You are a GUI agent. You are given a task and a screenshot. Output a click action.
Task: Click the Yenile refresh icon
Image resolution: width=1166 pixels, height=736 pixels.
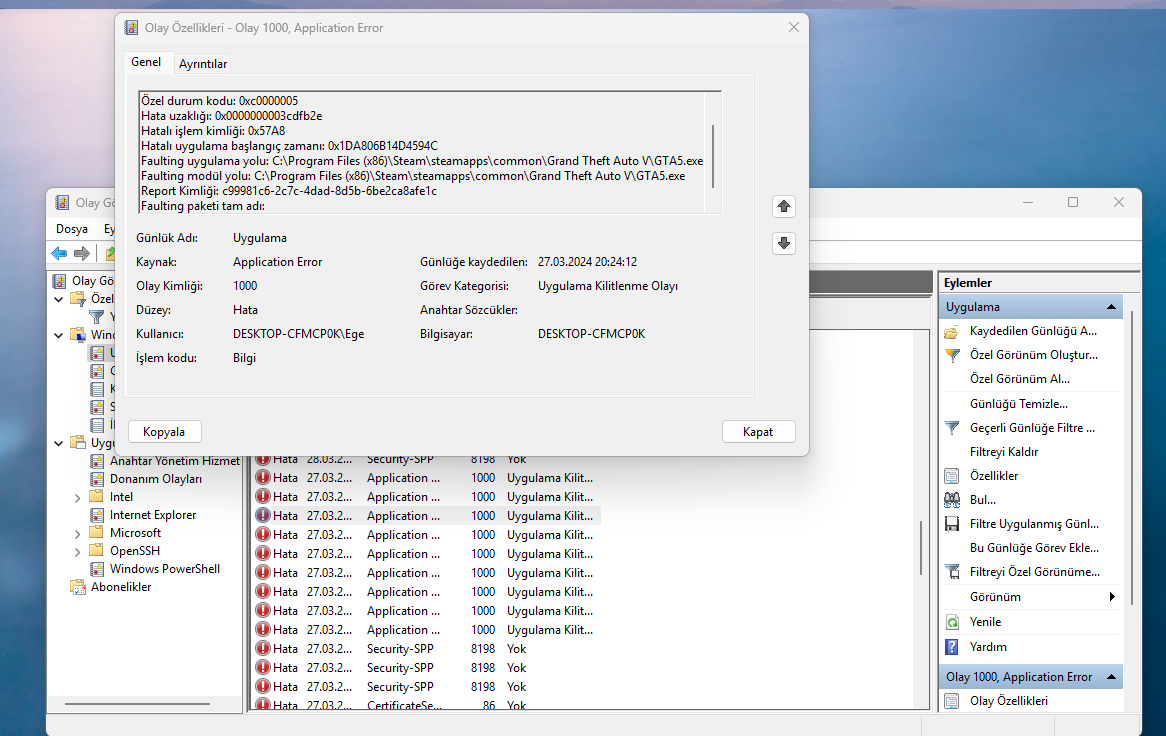[x=952, y=622]
